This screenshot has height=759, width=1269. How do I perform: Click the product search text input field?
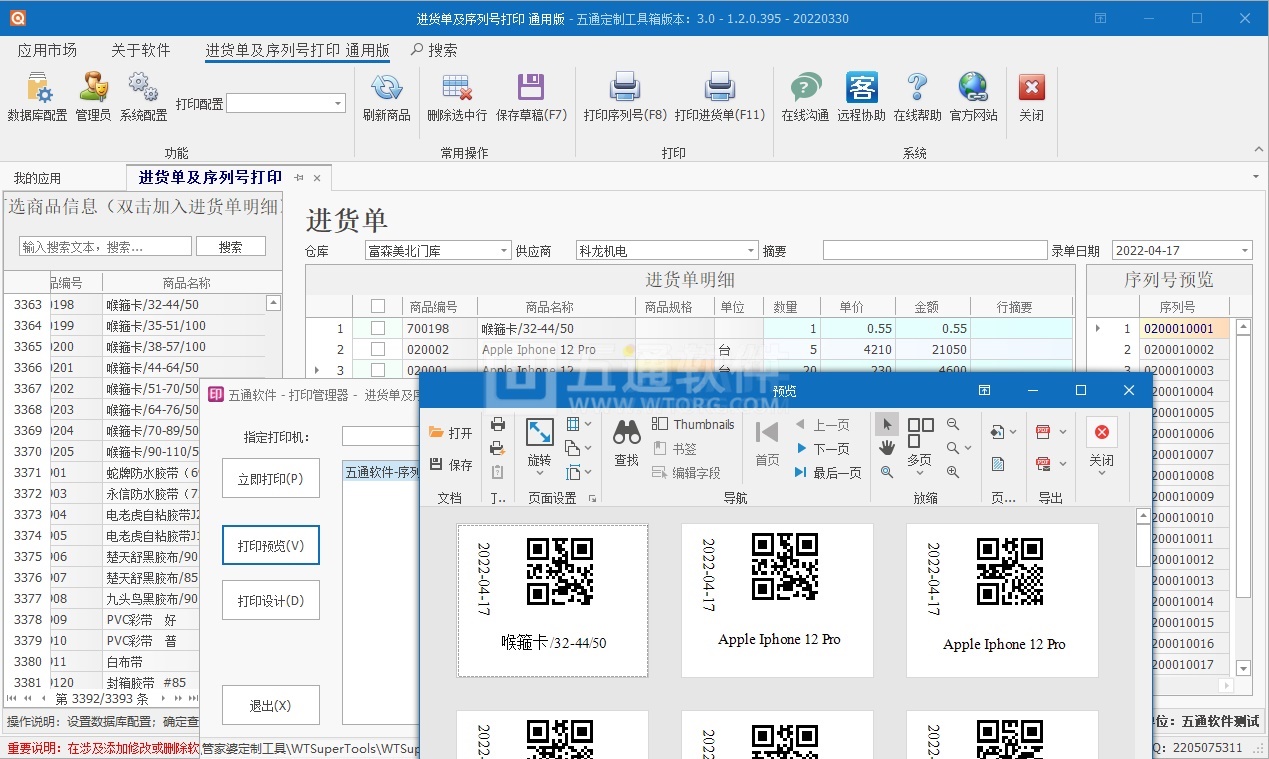[x=105, y=246]
